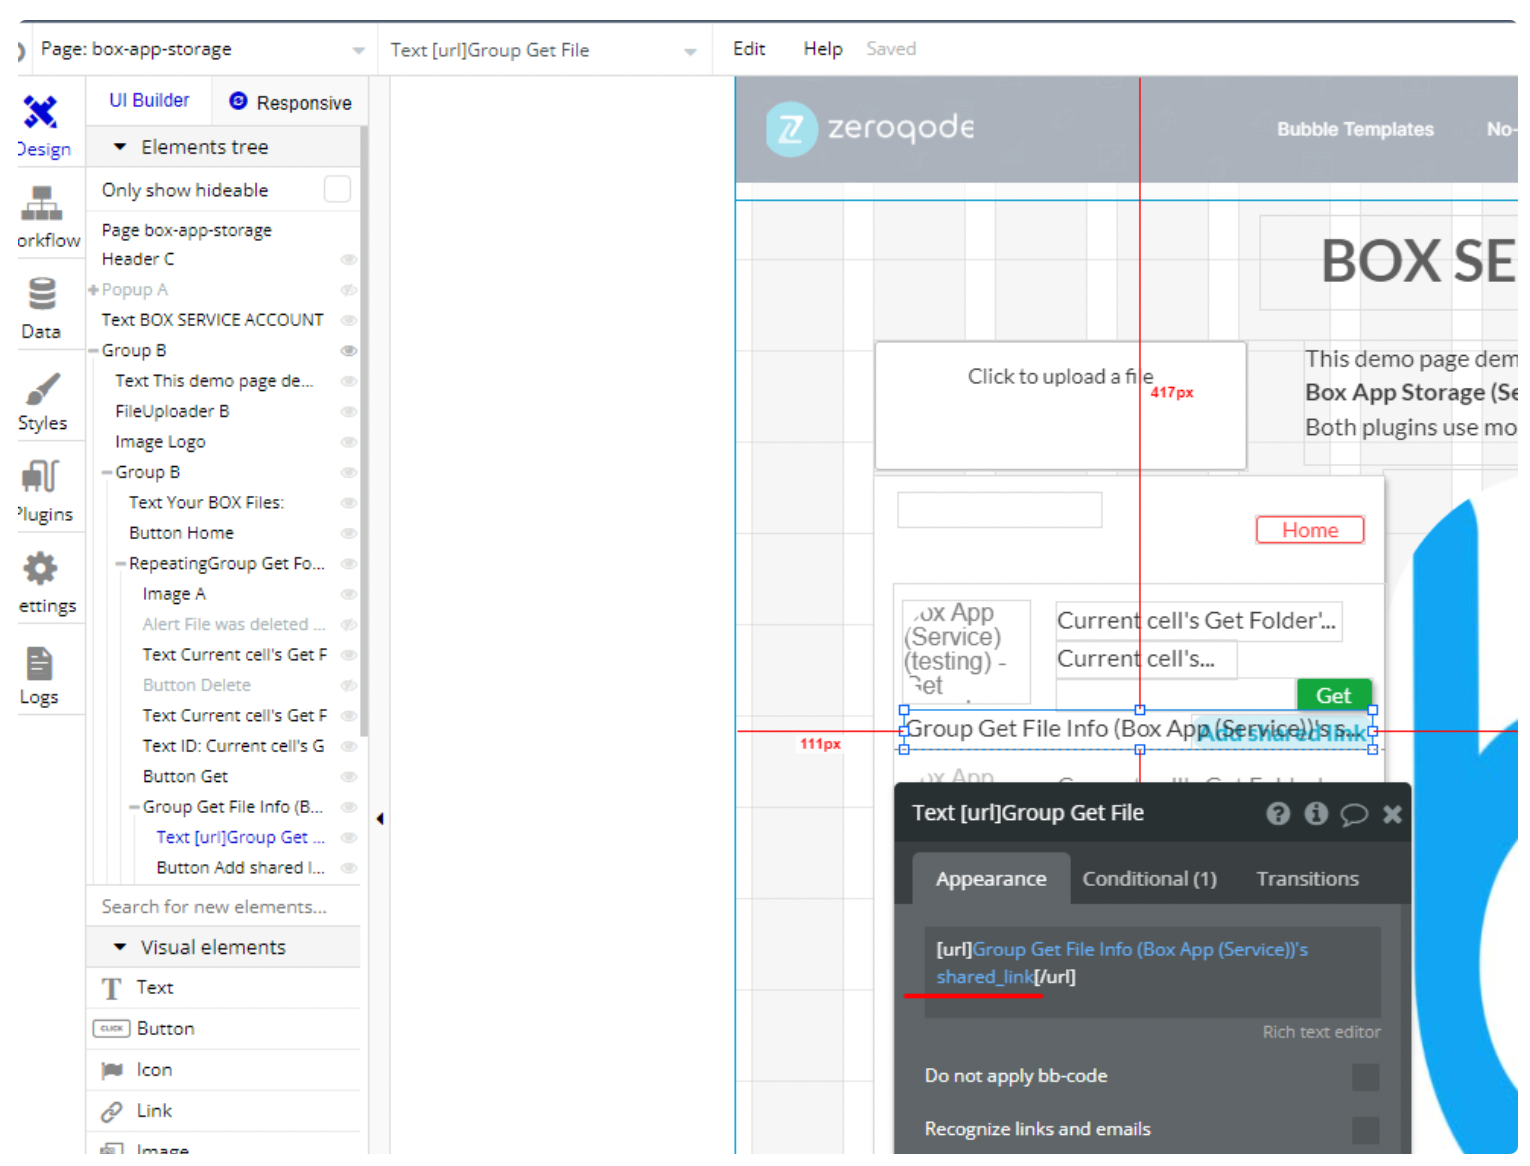Select Alert File was deleted tree row
This screenshot has width=1530, height=1166.
pyautogui.click(x=234, y=624)
